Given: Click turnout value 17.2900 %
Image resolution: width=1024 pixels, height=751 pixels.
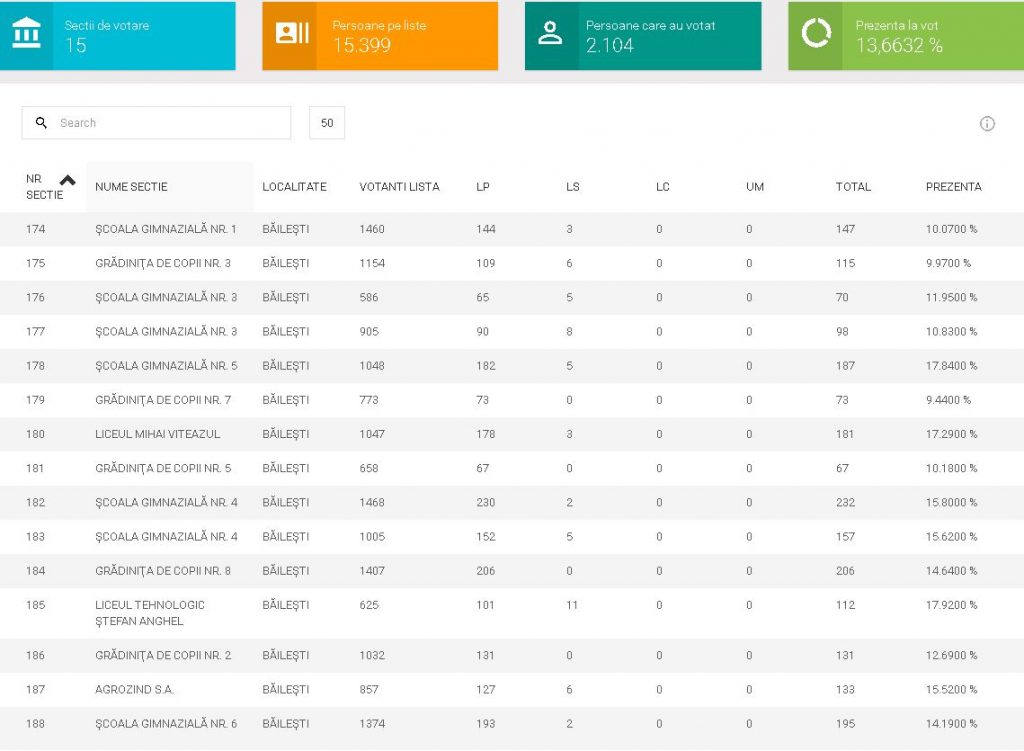Looking at the screenshot, I should (x=952, y=434).
